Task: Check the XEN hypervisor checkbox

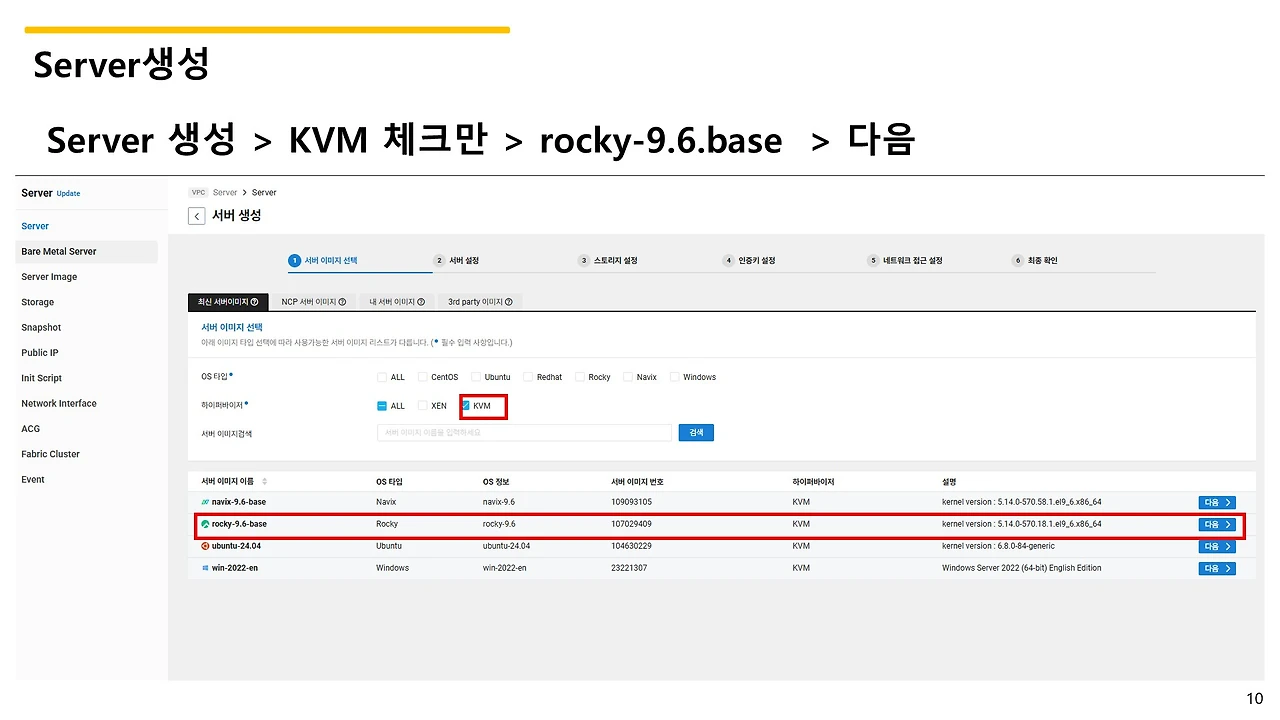Action: pos(423,406)
